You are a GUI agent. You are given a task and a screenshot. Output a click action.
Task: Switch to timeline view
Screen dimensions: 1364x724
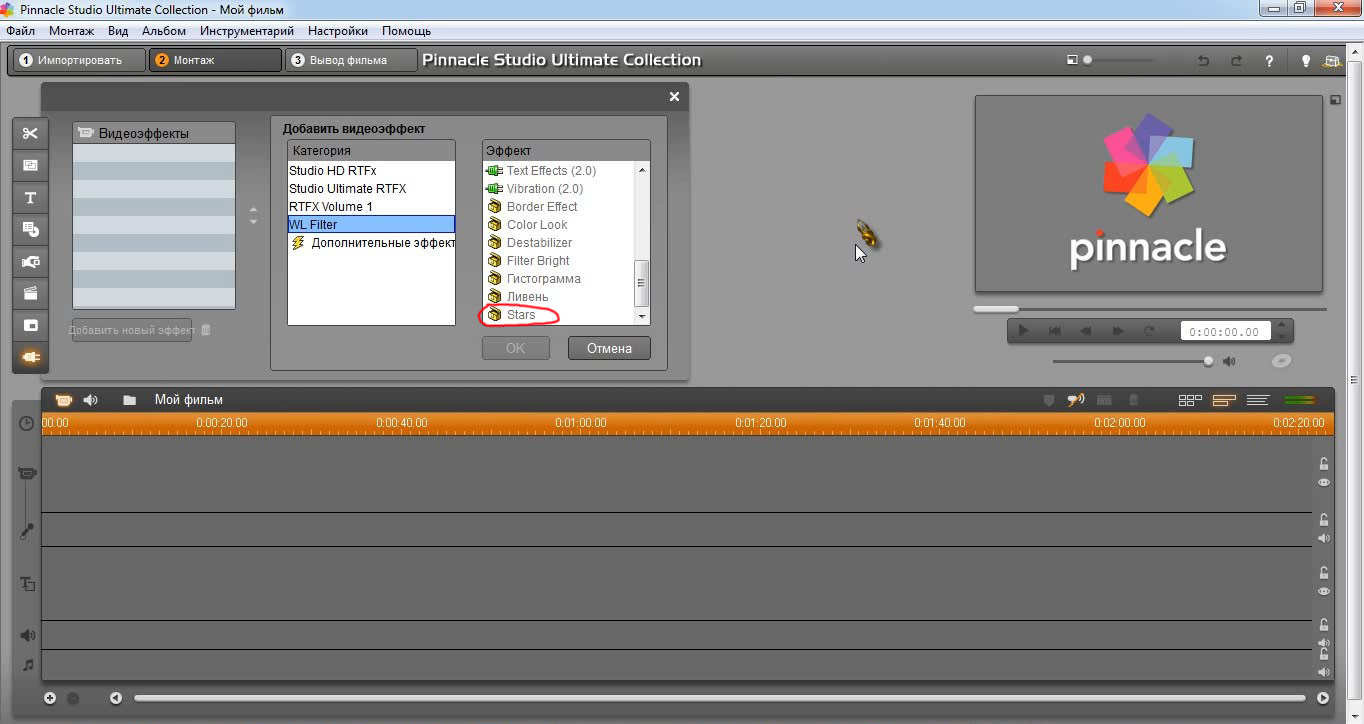[1224, 400]
